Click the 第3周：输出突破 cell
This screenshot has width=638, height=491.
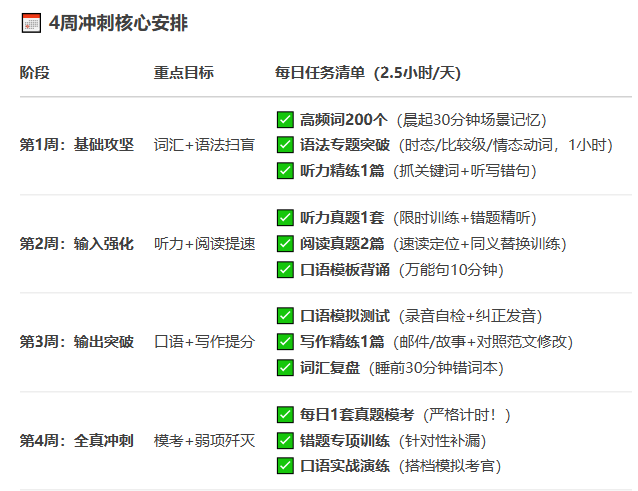tap(77, 342)
